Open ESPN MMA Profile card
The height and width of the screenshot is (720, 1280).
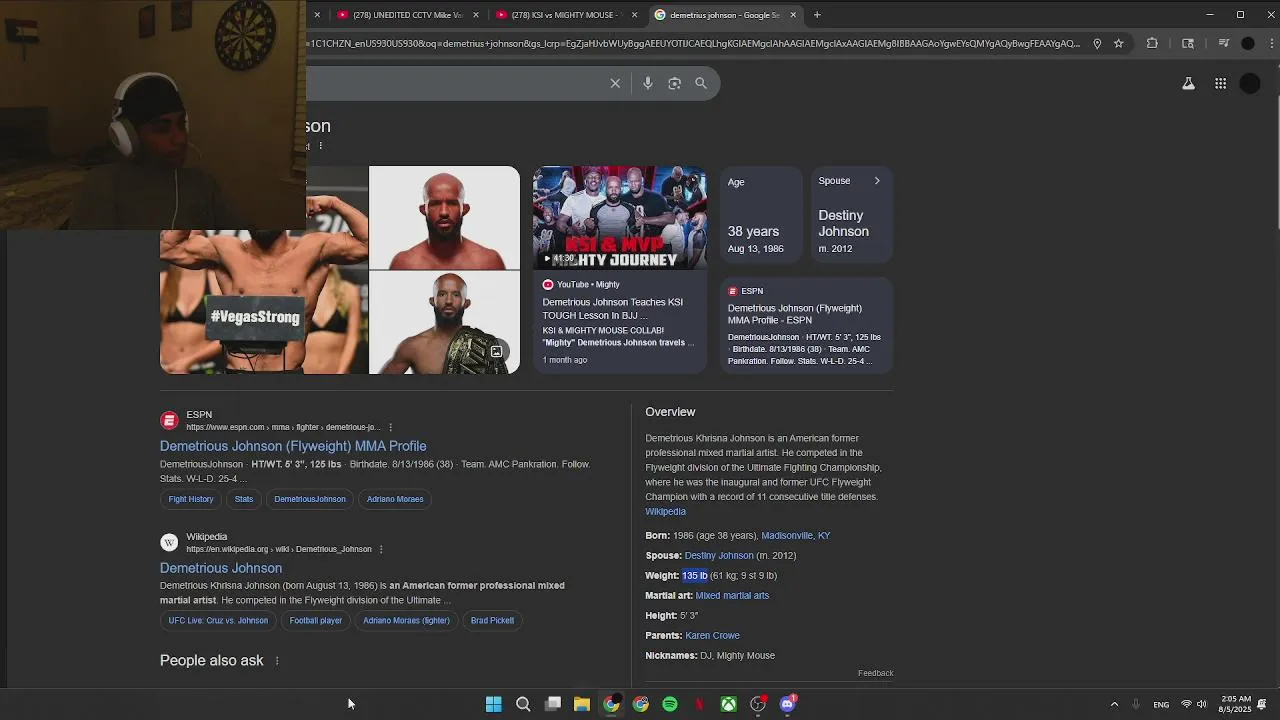[x=806, y=325]
